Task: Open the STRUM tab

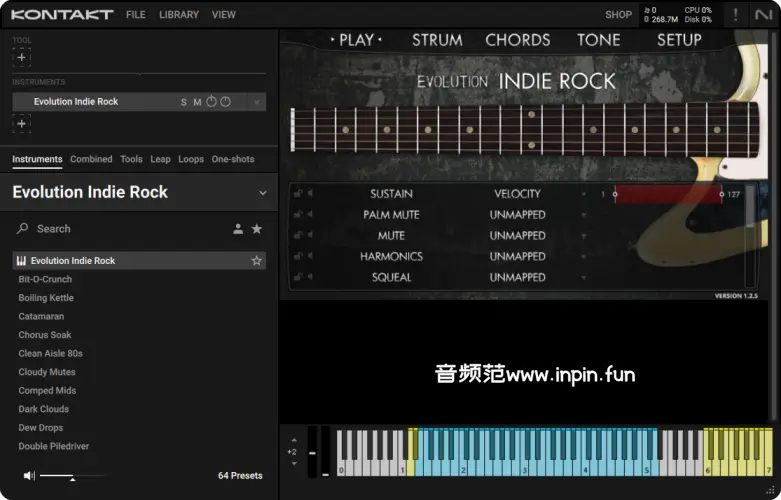Action: 437,40
